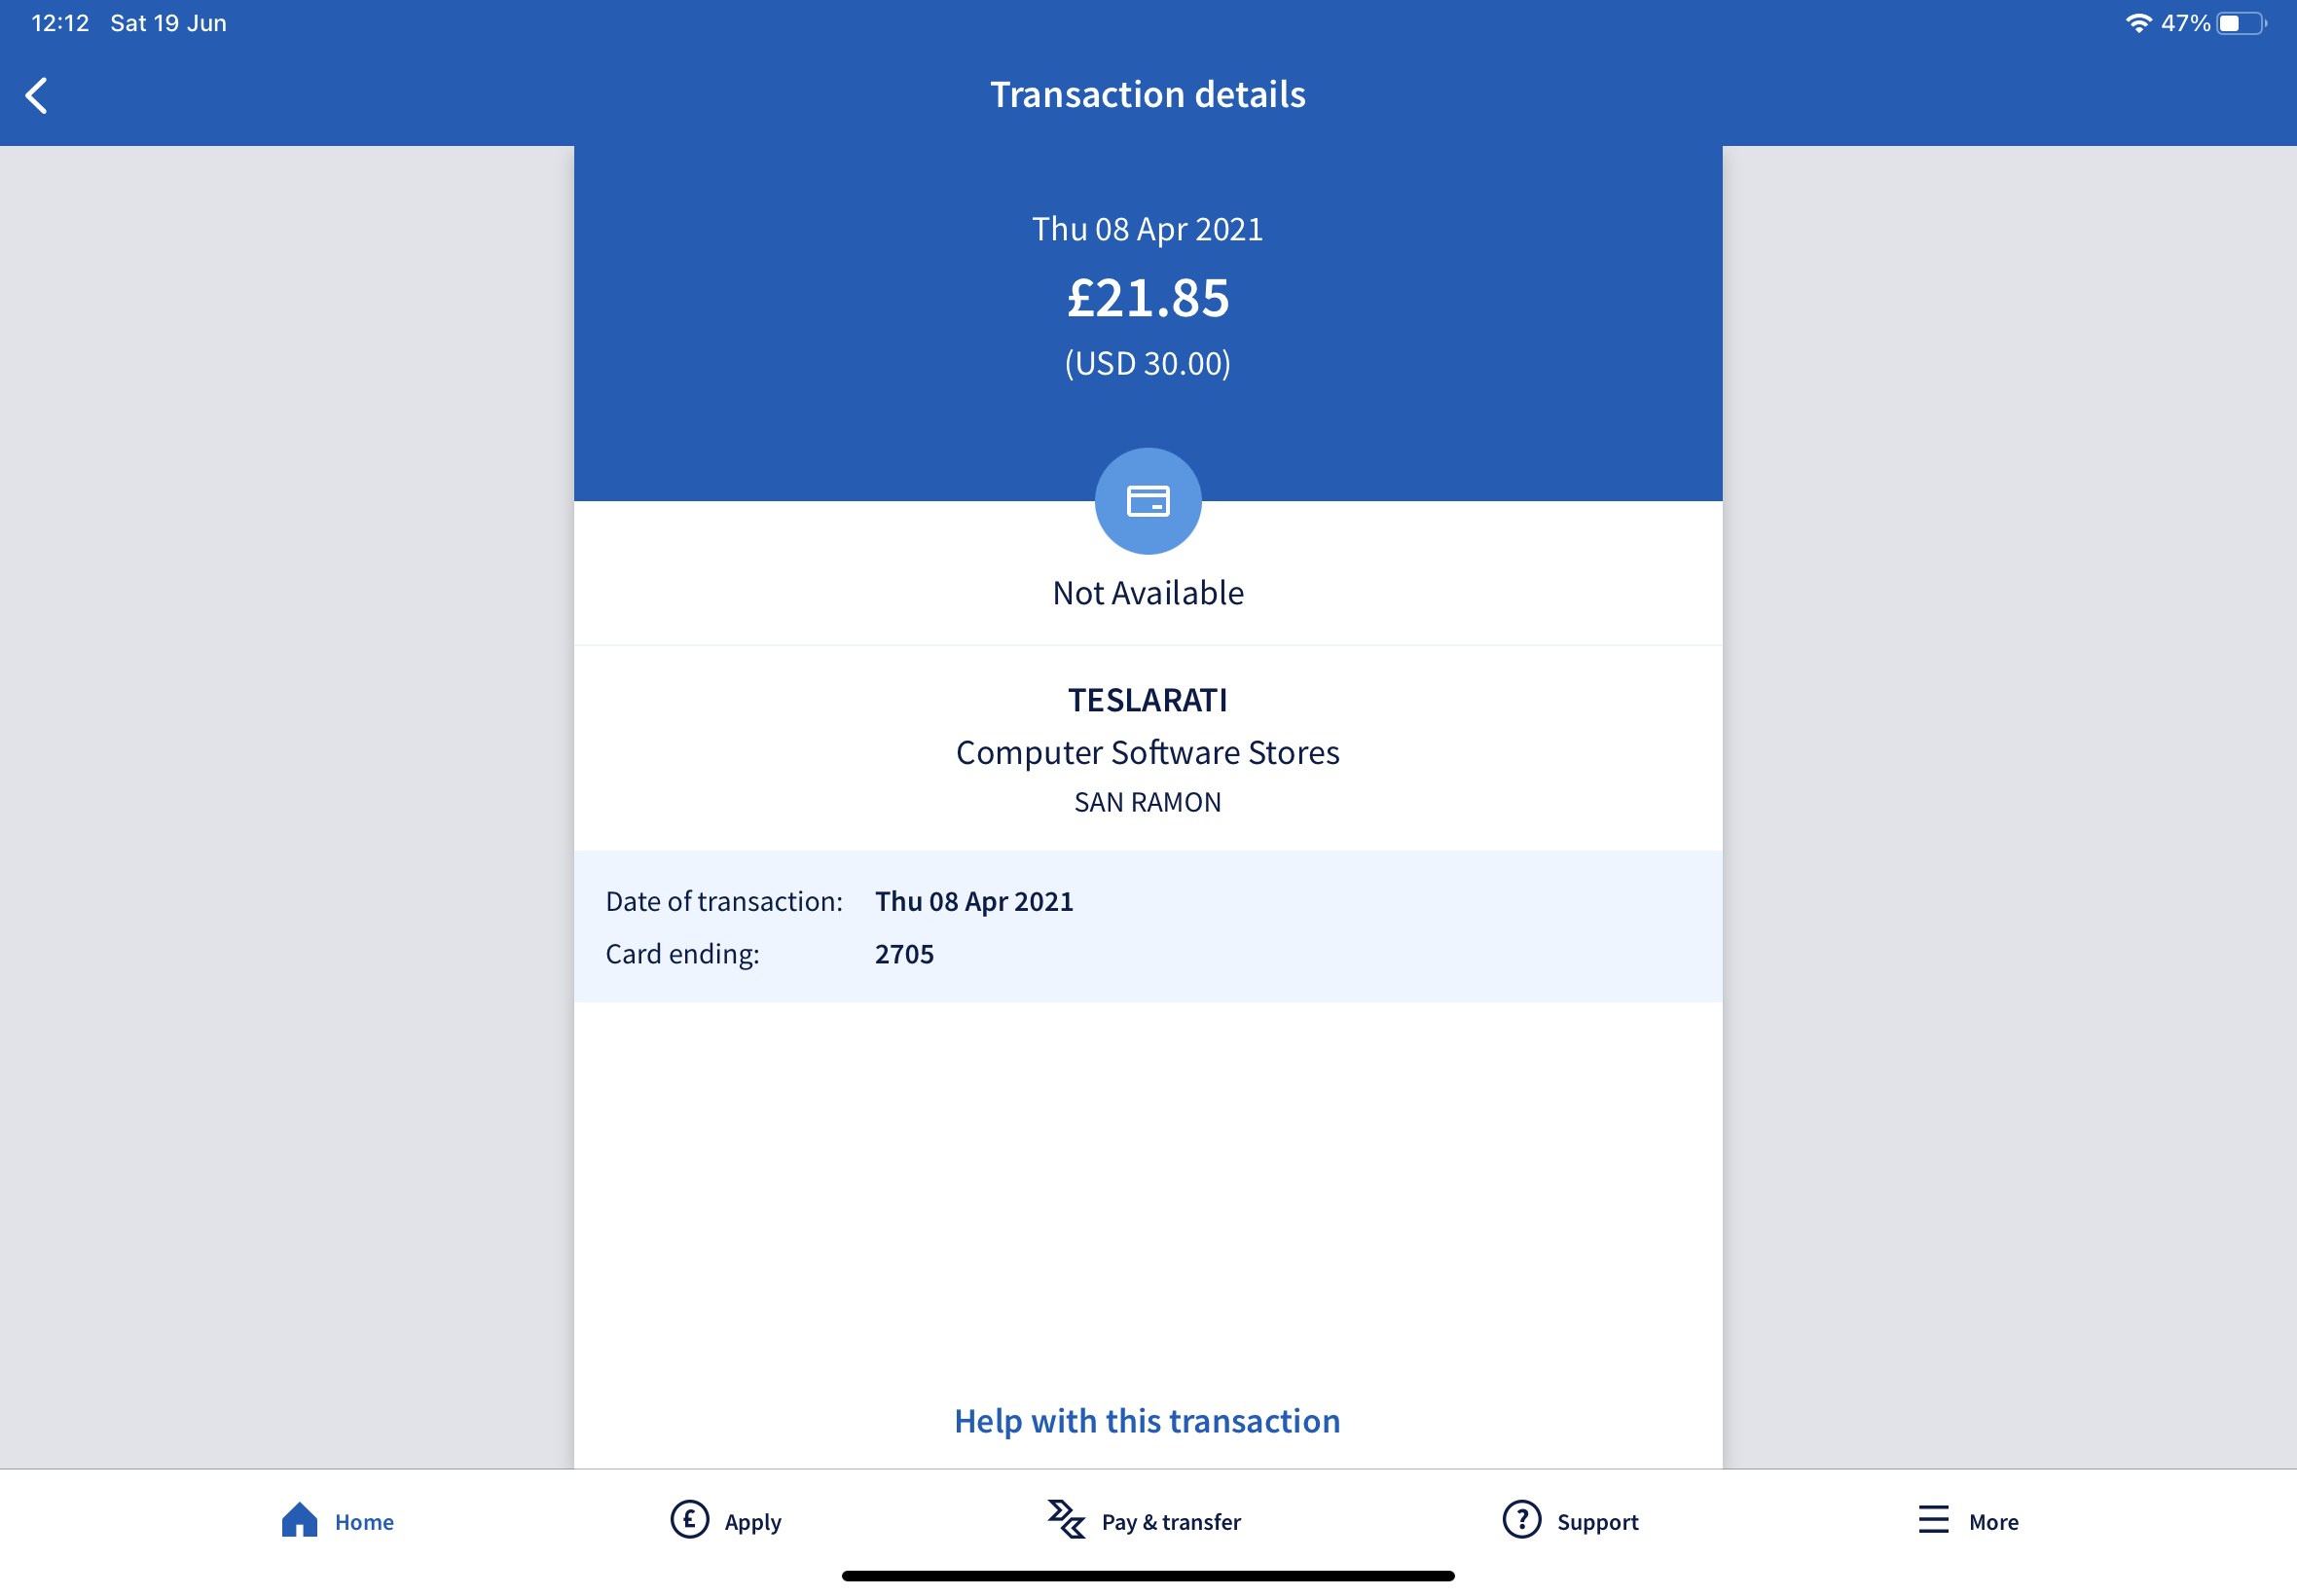Switch to the Home tab label
2297x1596 pixels.
coord(364,1522)
